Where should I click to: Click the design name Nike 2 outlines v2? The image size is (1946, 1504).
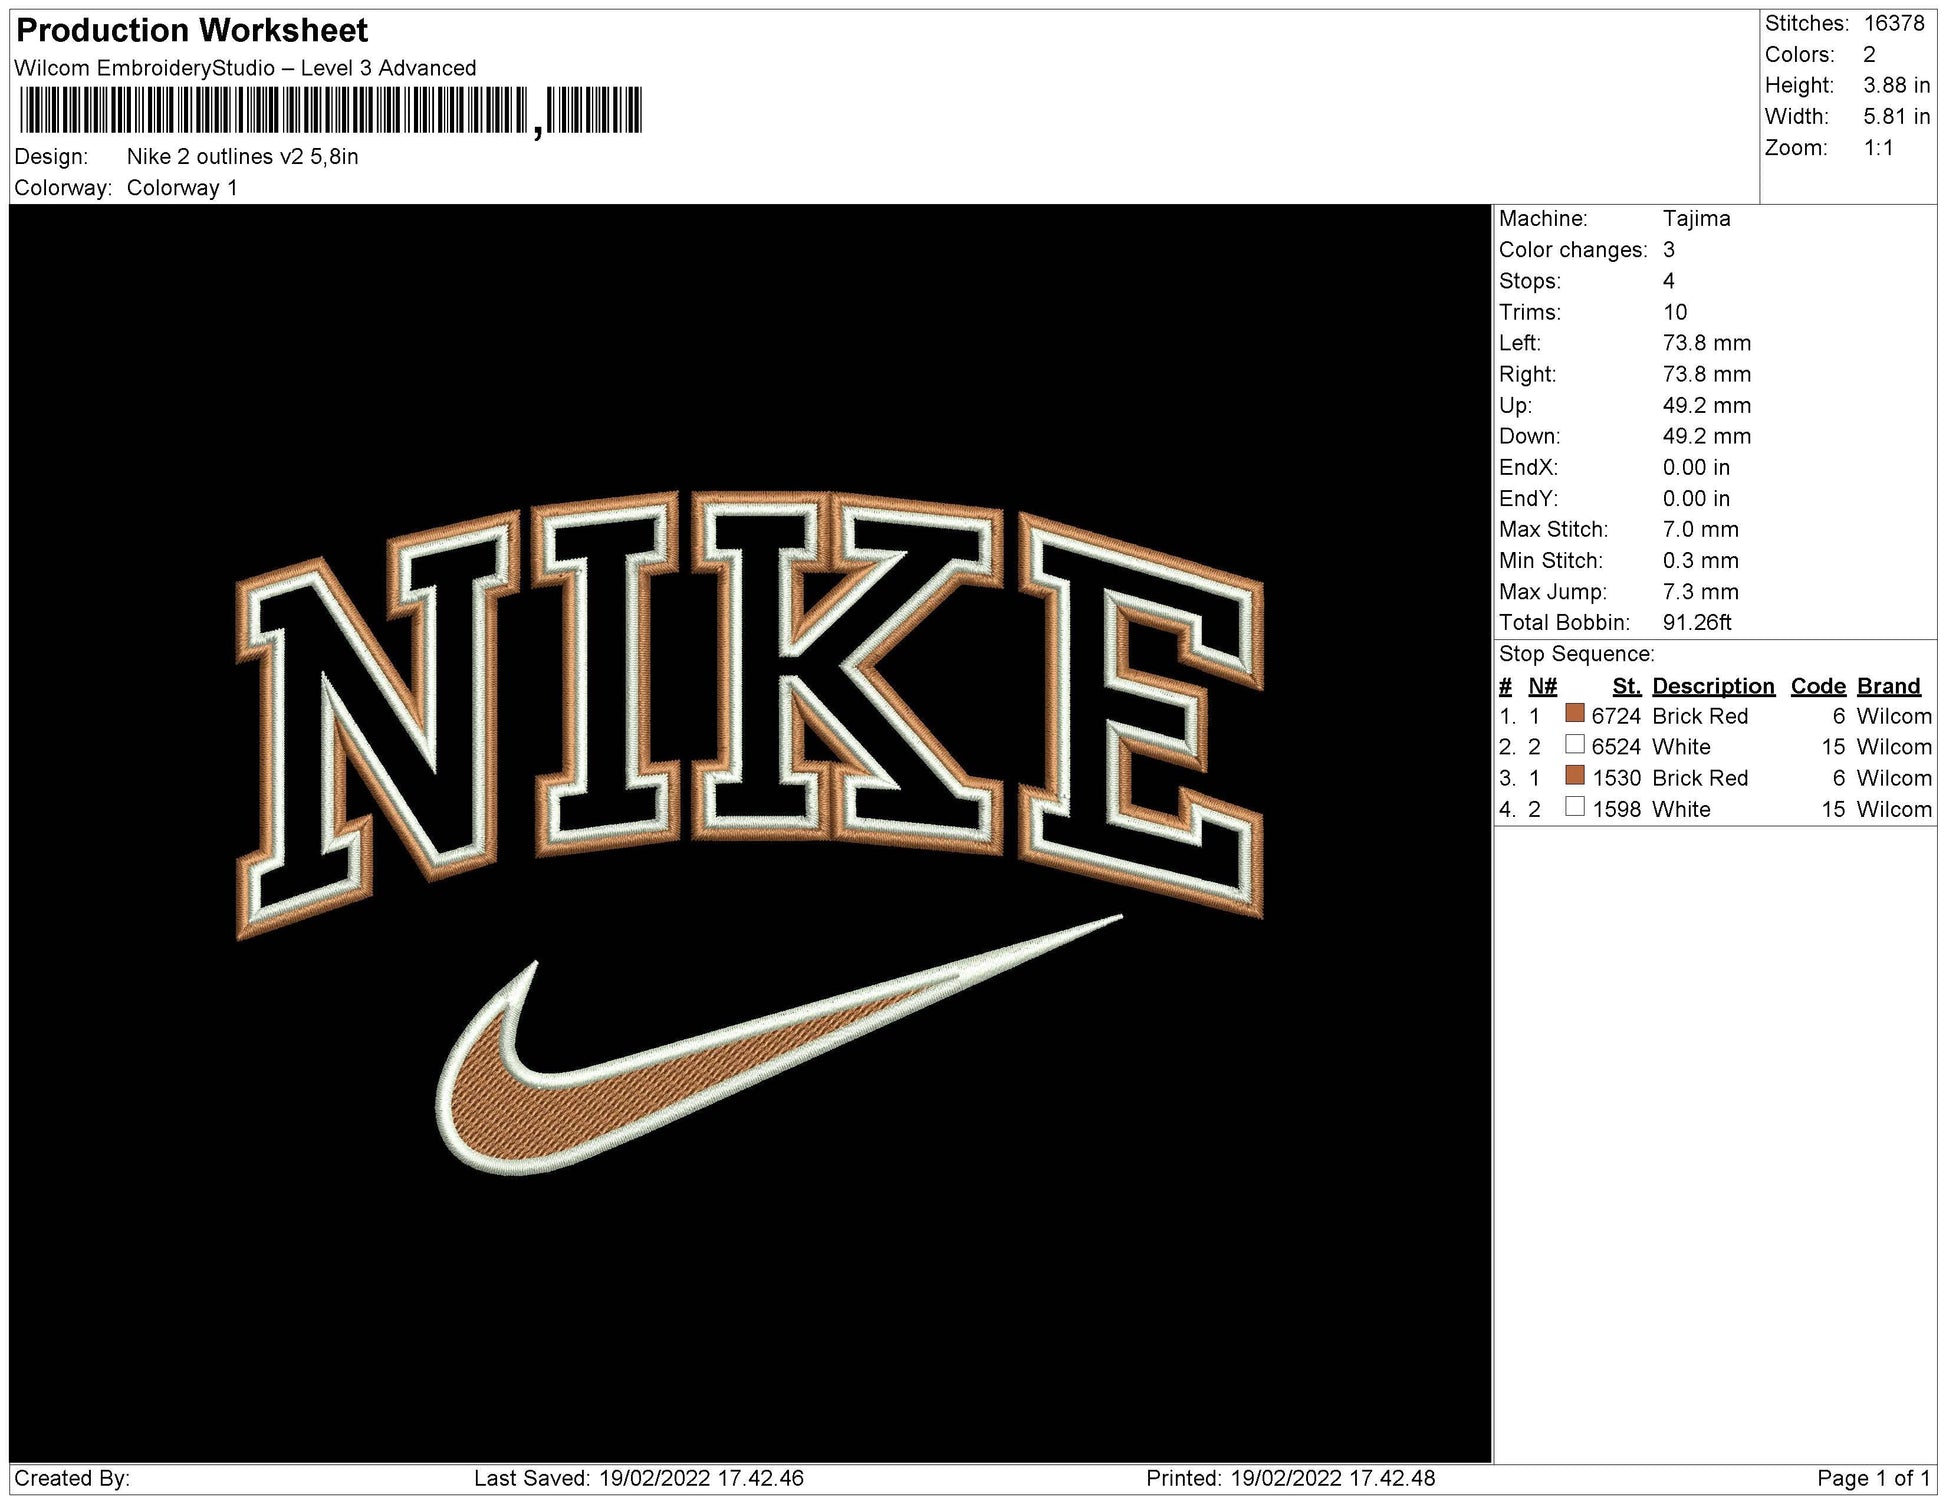[240, 155]
